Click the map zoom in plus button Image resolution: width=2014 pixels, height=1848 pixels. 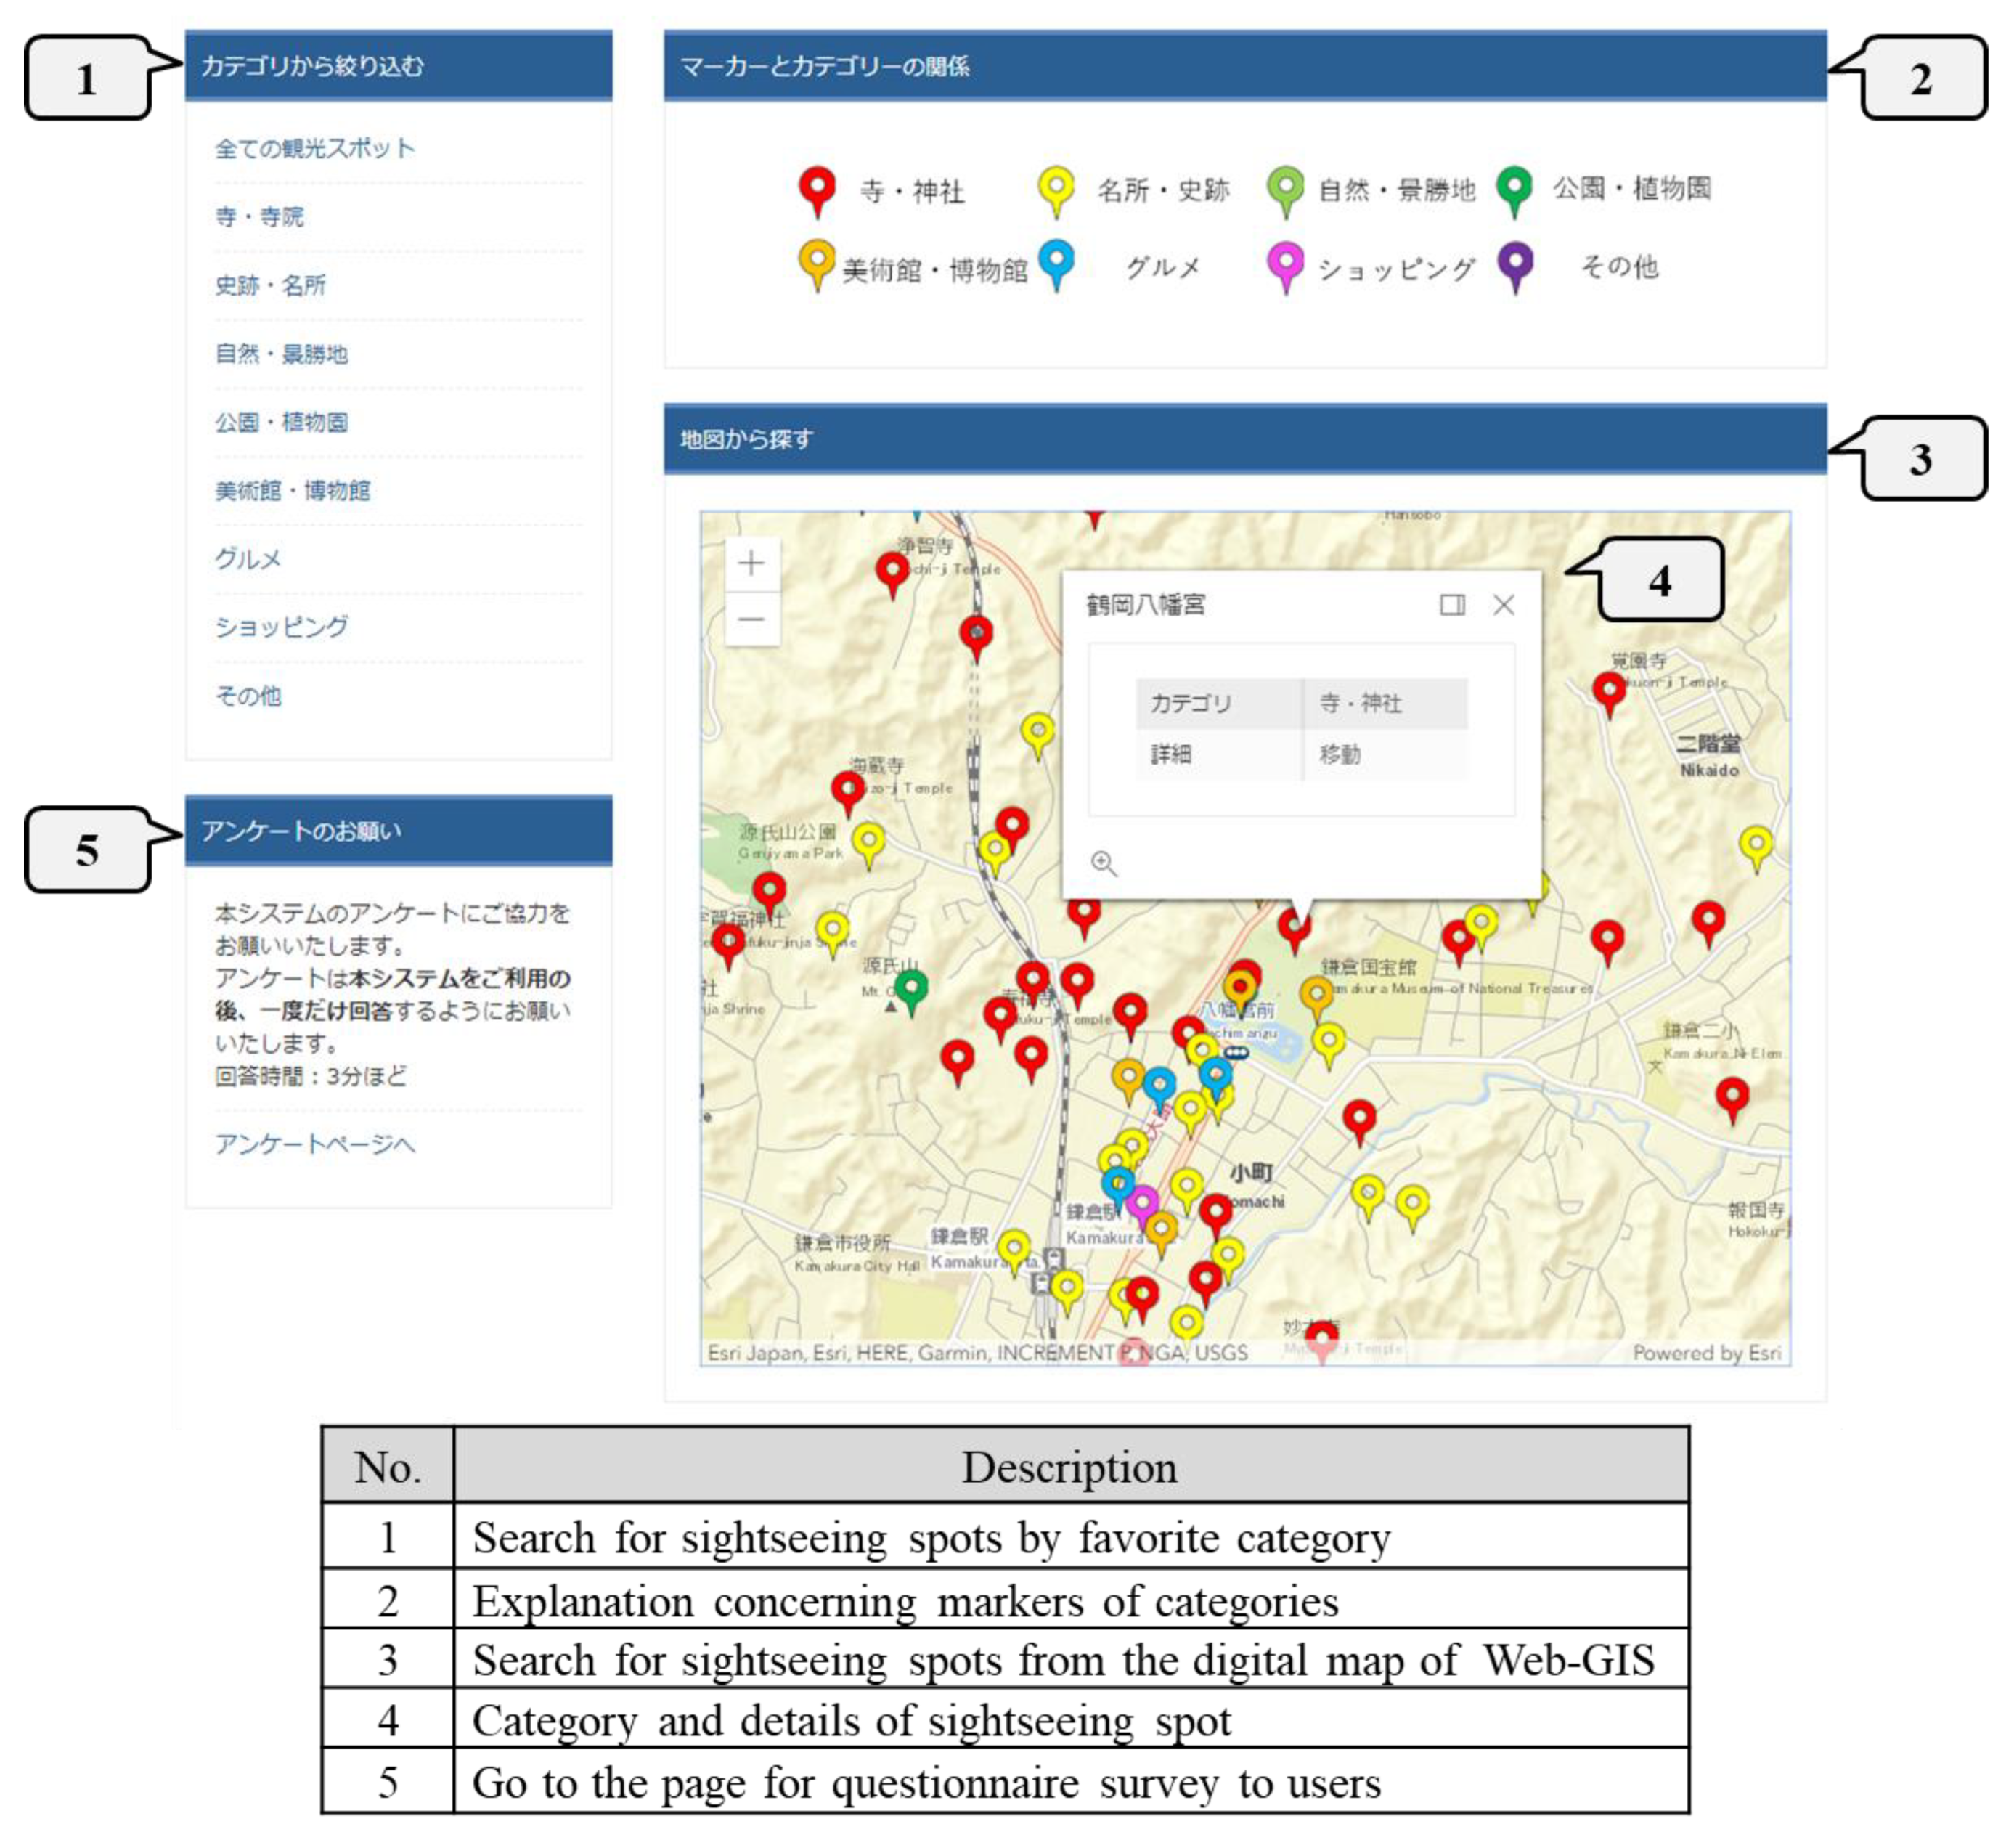pyautogui.click(x=751, y=564)
